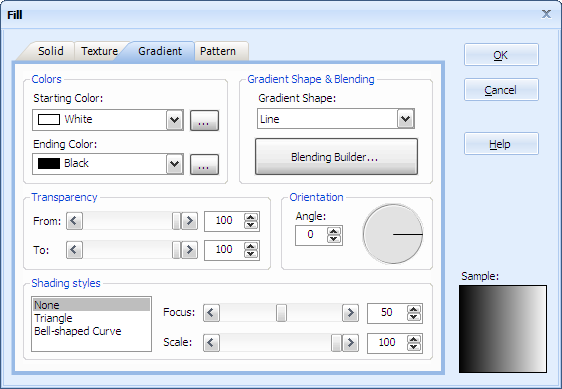Decrease the Focus value with down spinner

coord(414,317)
